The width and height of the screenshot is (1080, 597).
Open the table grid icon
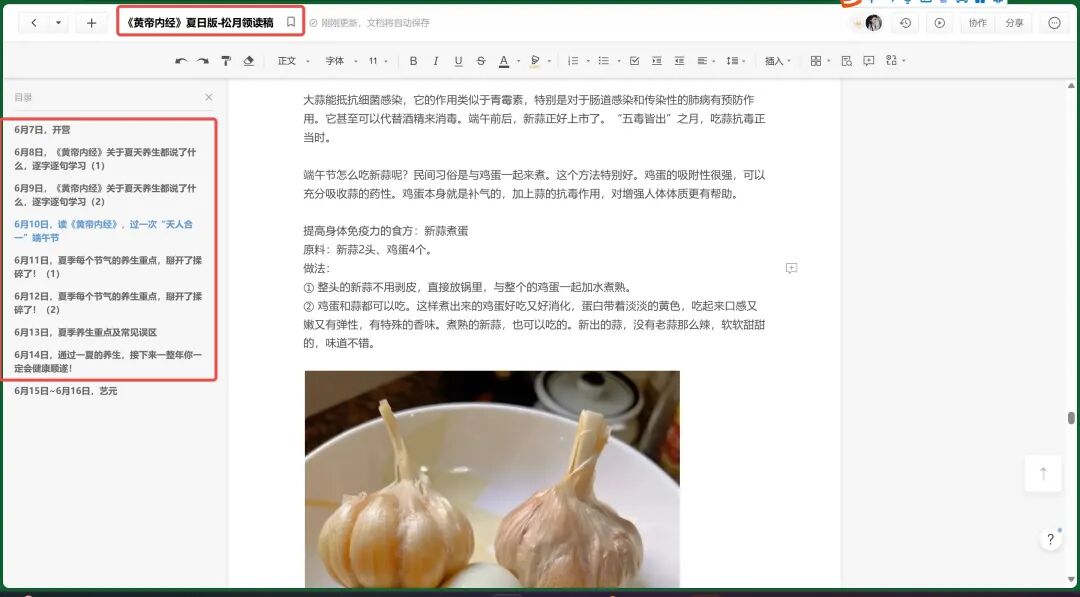816,61
